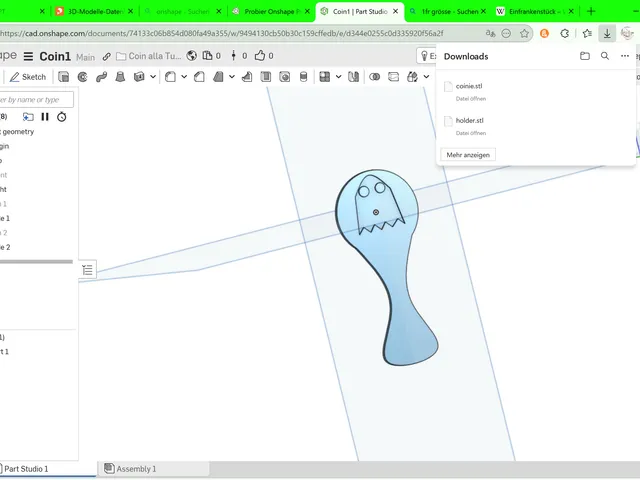Select the Draft tool

(x=218, y=77)
